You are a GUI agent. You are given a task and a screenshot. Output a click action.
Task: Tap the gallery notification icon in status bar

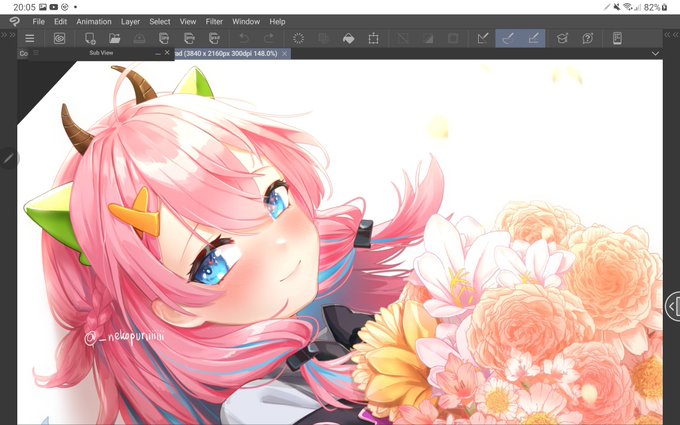(x=42, y=7)
